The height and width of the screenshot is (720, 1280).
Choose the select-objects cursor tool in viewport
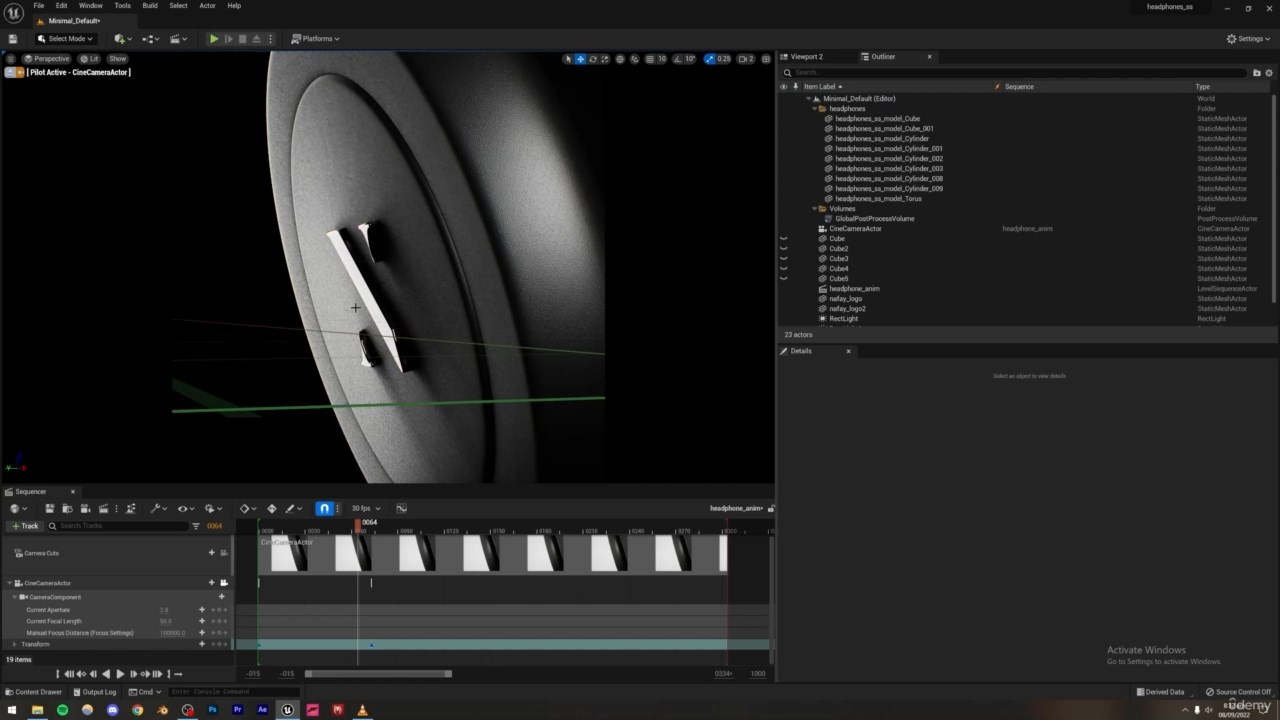tap(568, 59)
